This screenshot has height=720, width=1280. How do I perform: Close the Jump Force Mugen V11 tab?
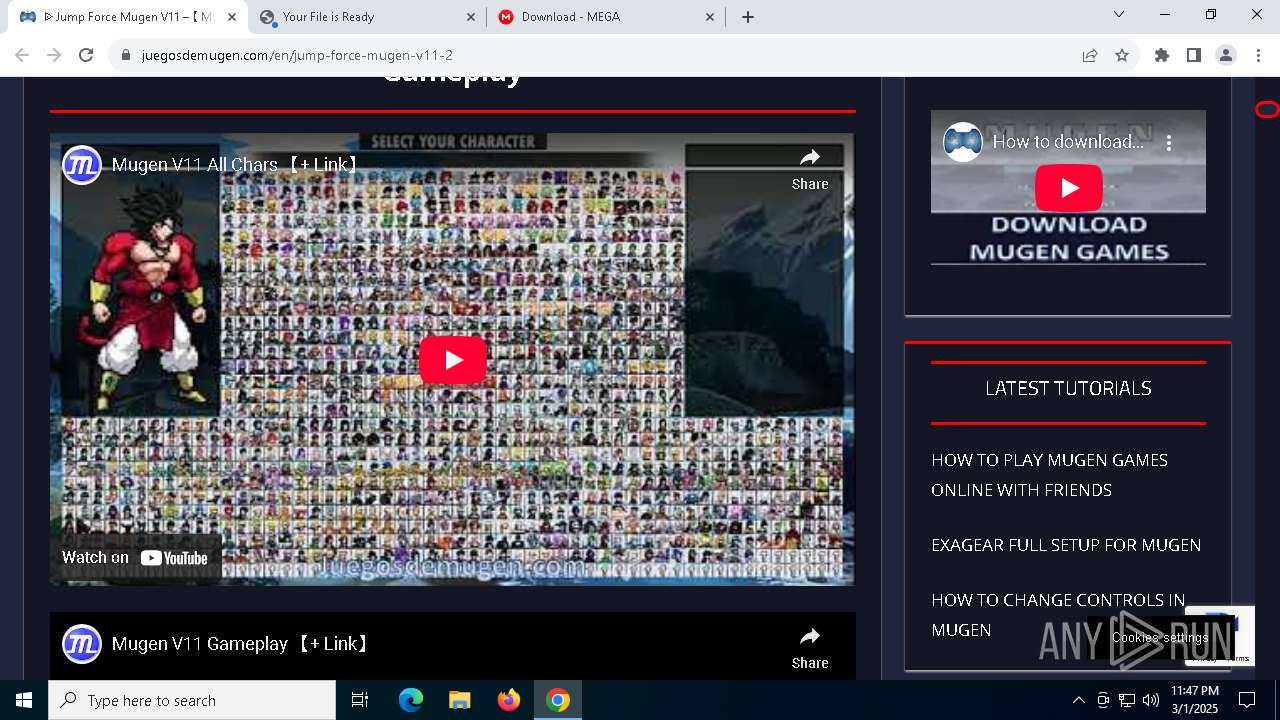point(231,17)
